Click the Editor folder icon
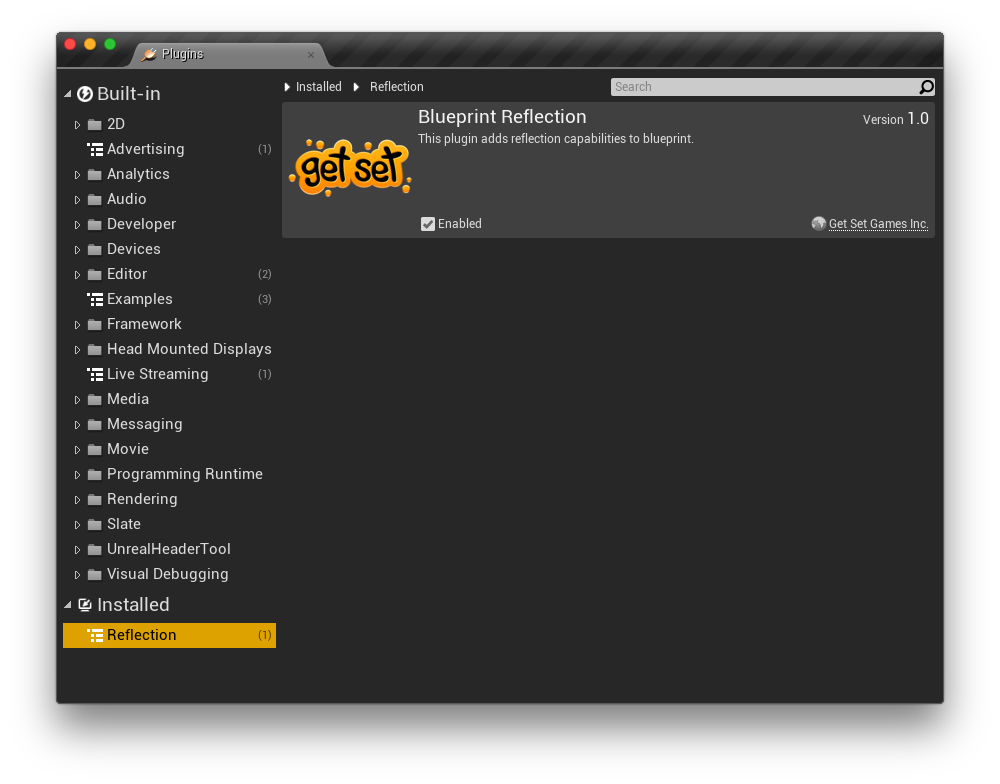1000x784 pixels. 94,274
